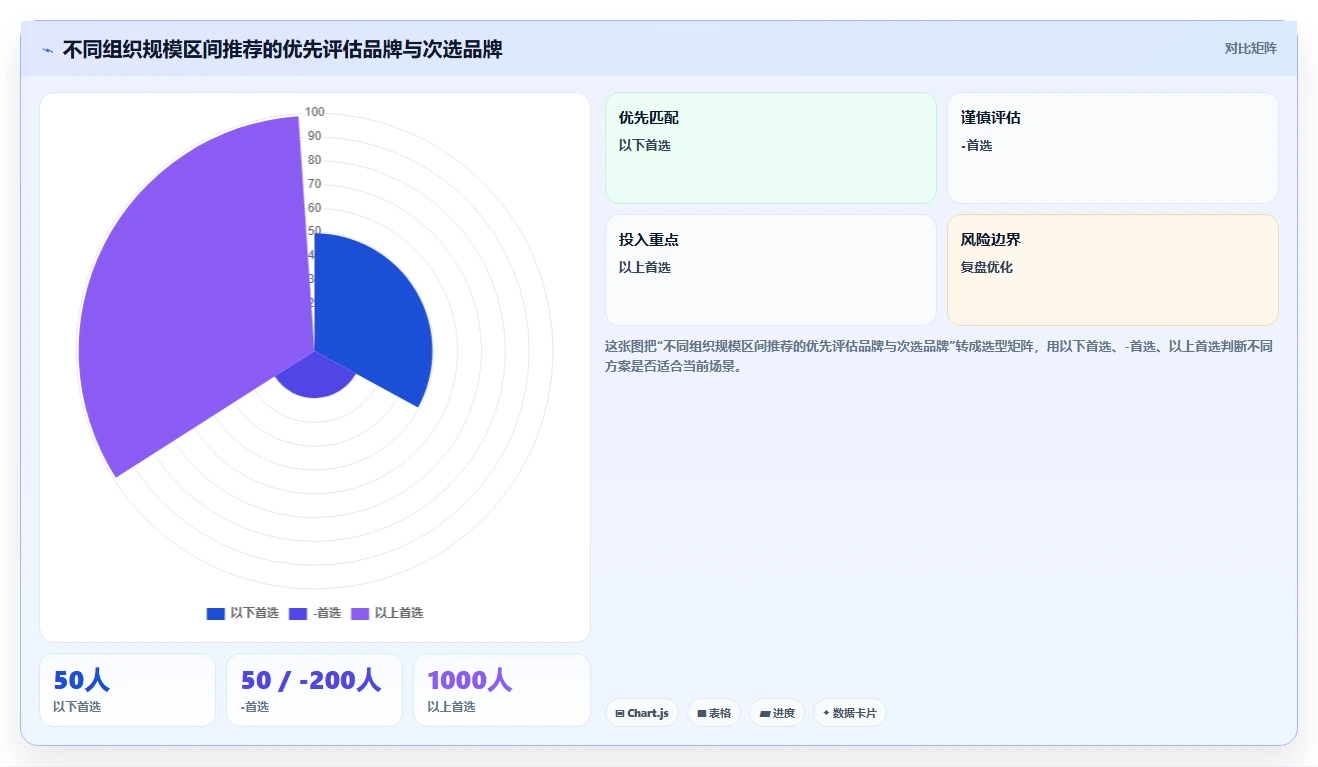The height and width of the screenshot is (767, 1318).
Task: Click the 对比矩阵 label in header
Action: click(x=1250, y=48)
